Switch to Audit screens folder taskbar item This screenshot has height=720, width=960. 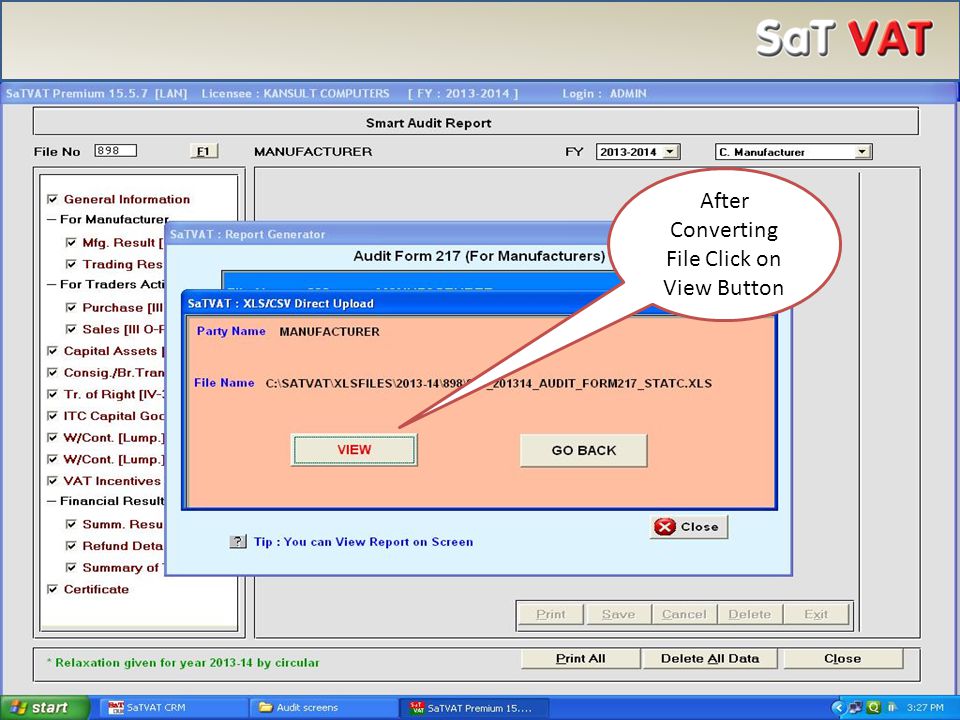[x=322, y=708]
